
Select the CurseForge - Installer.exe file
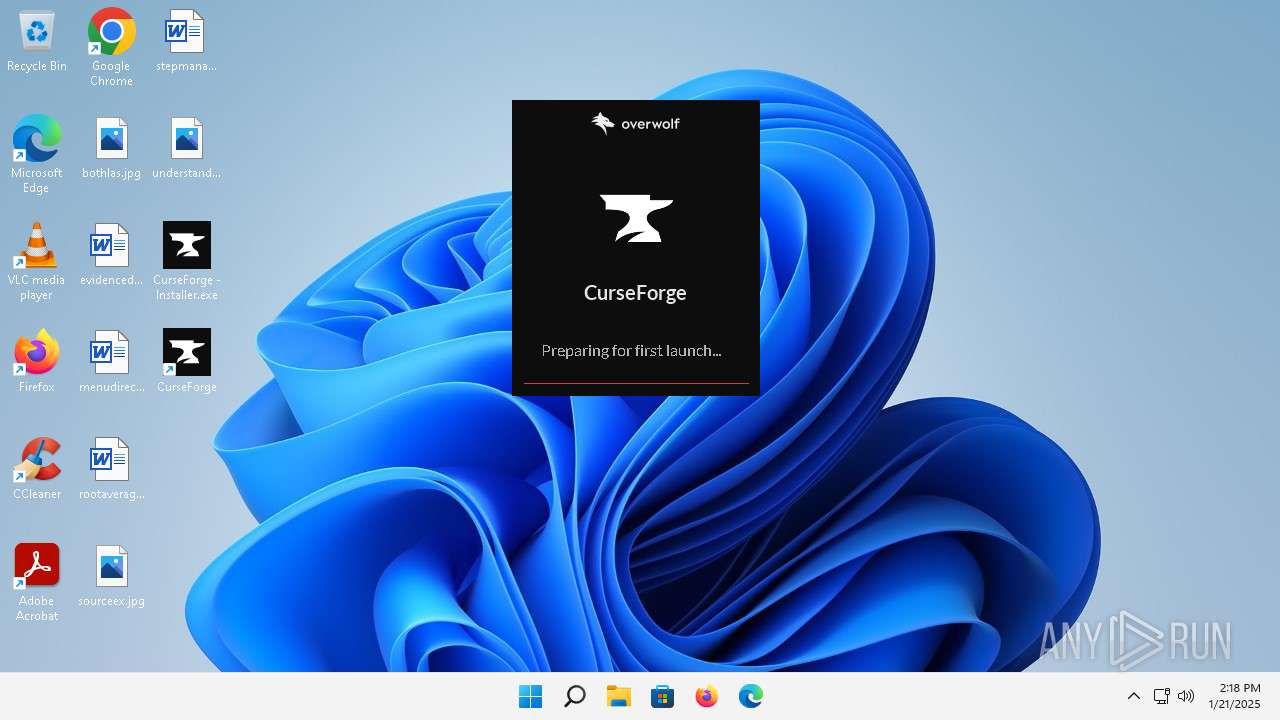(x=186, y=261)
